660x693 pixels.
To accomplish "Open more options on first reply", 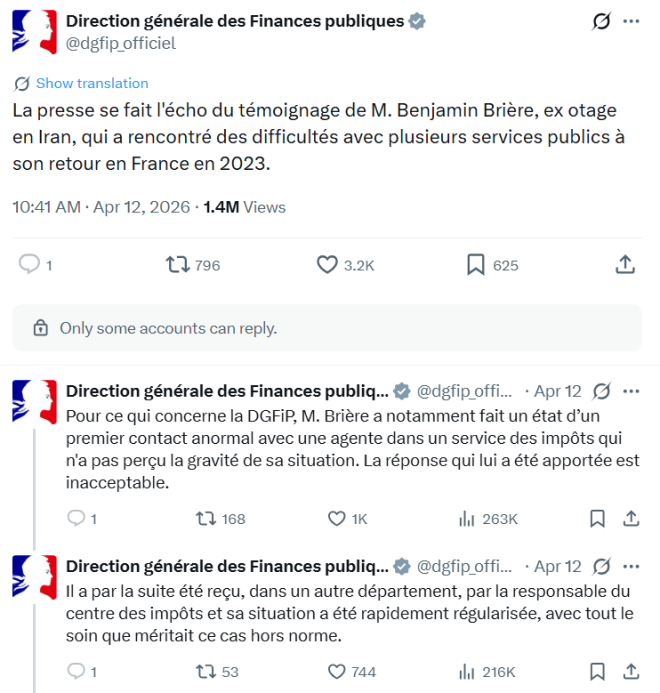I will pos(631,391).
